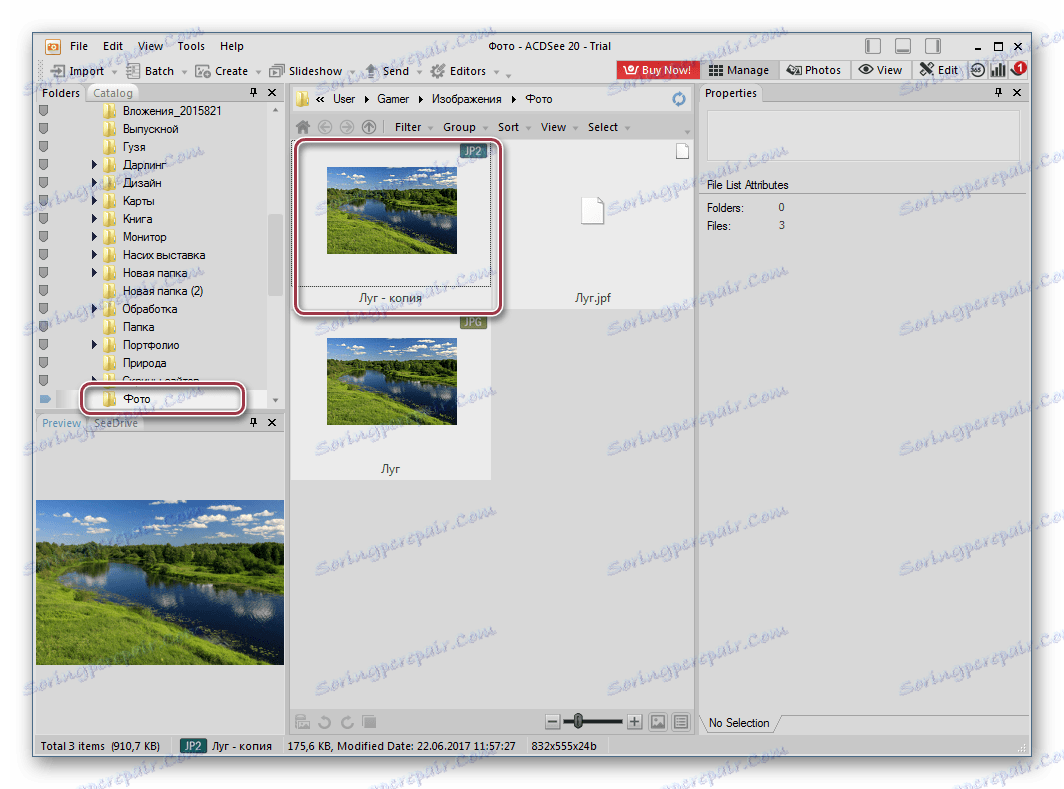The image size is (1064, 789).
Task: Decrease thumbnail size with minus button
Action: click(x=552, y=722)
